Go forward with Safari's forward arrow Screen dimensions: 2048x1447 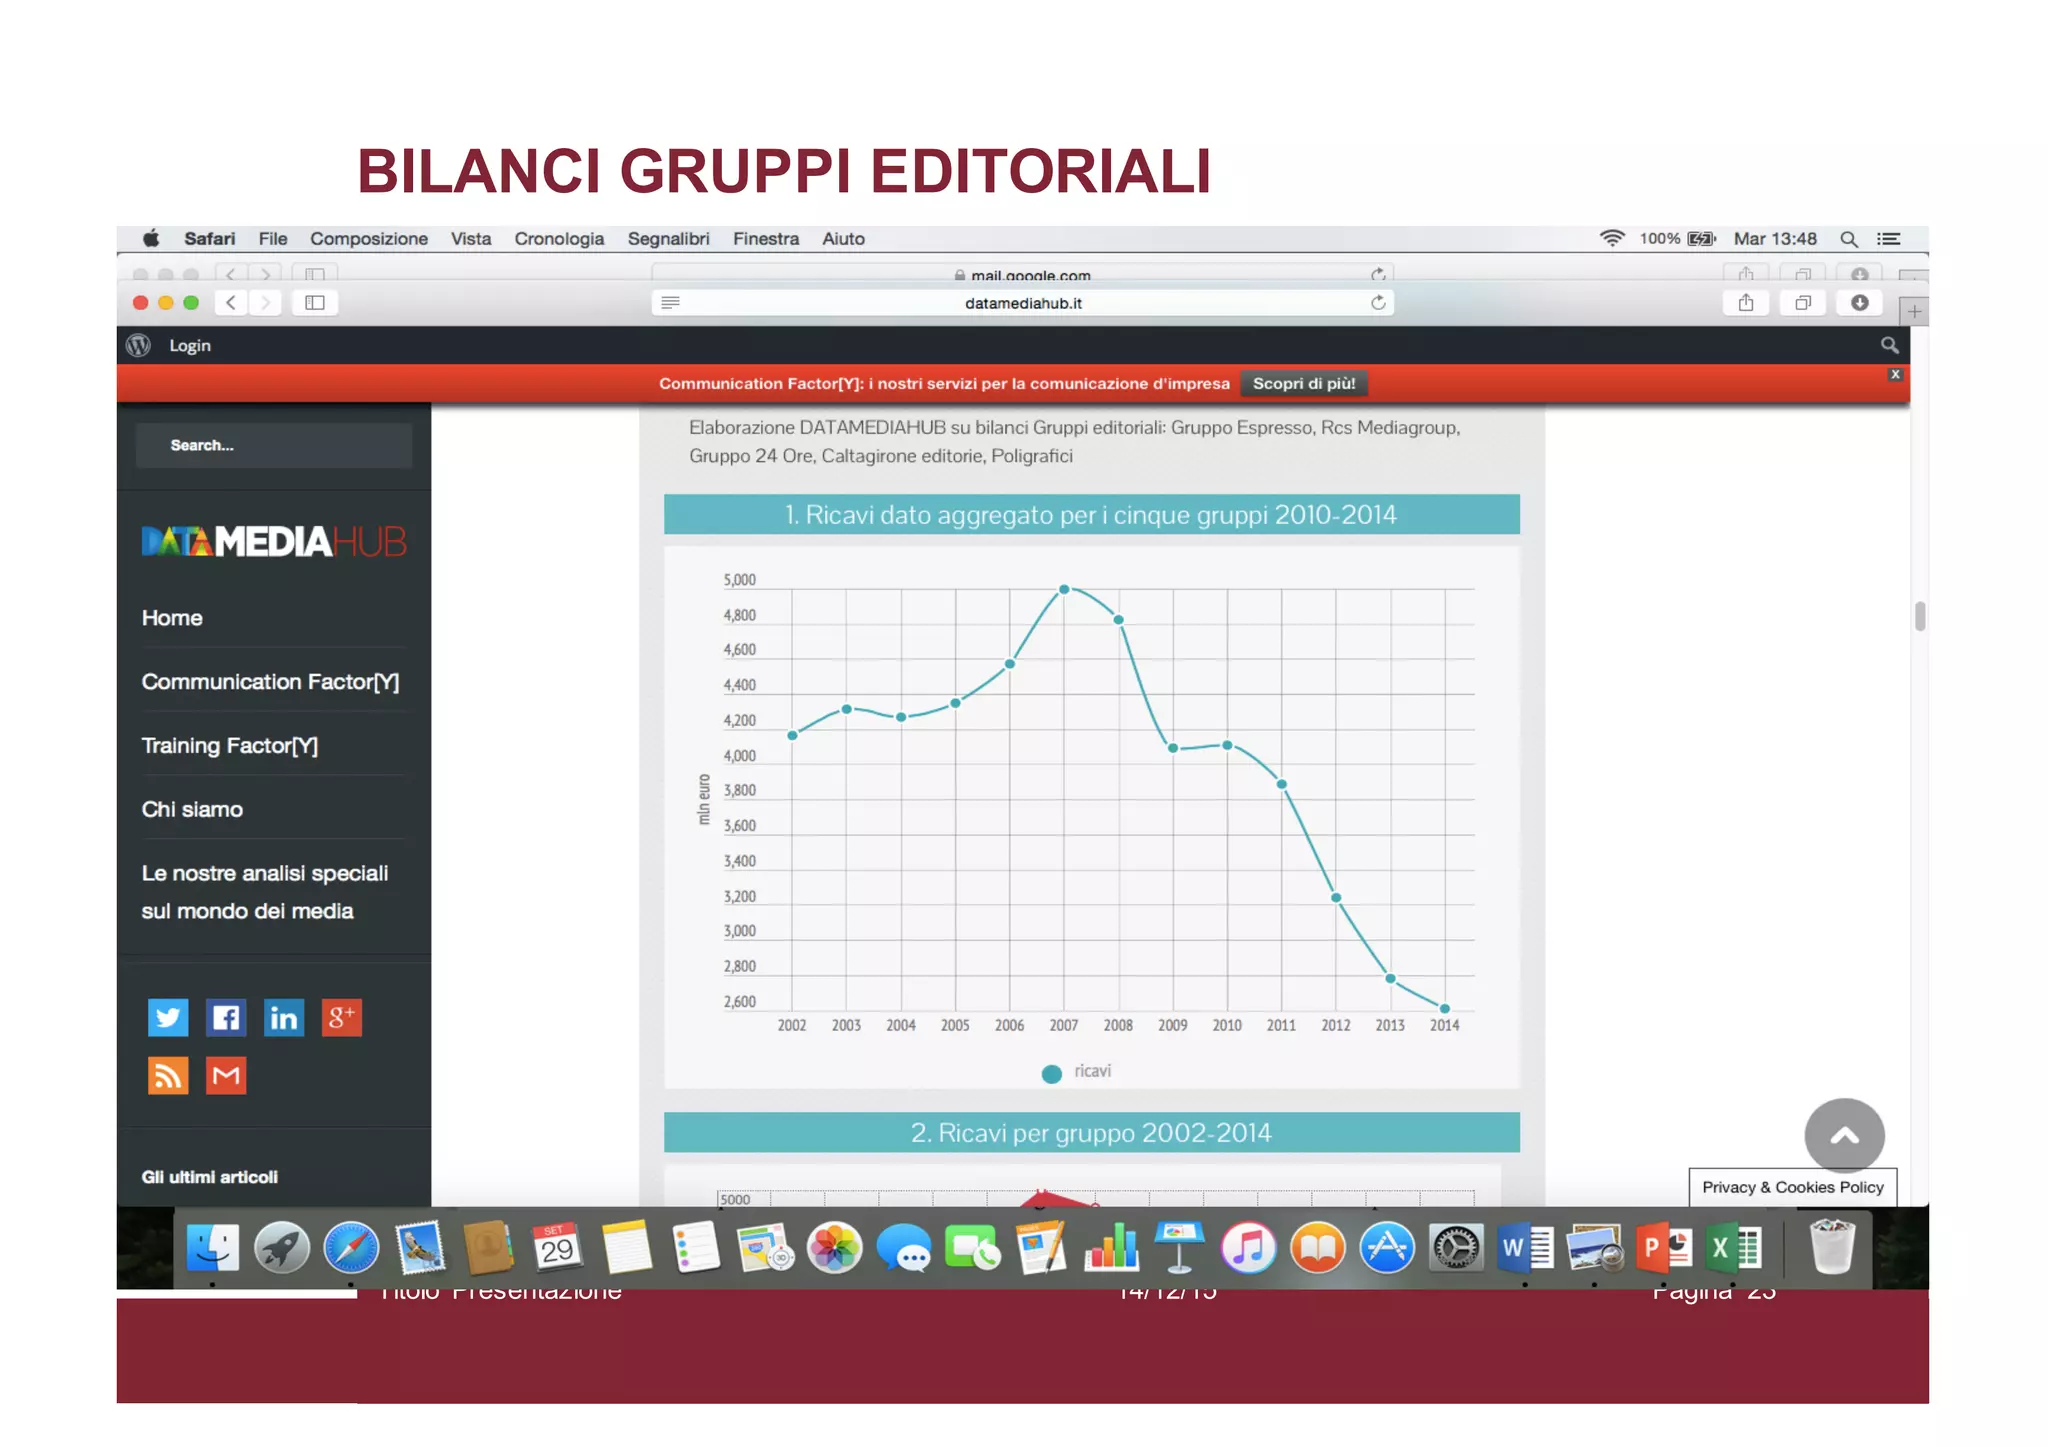(265, 303)
